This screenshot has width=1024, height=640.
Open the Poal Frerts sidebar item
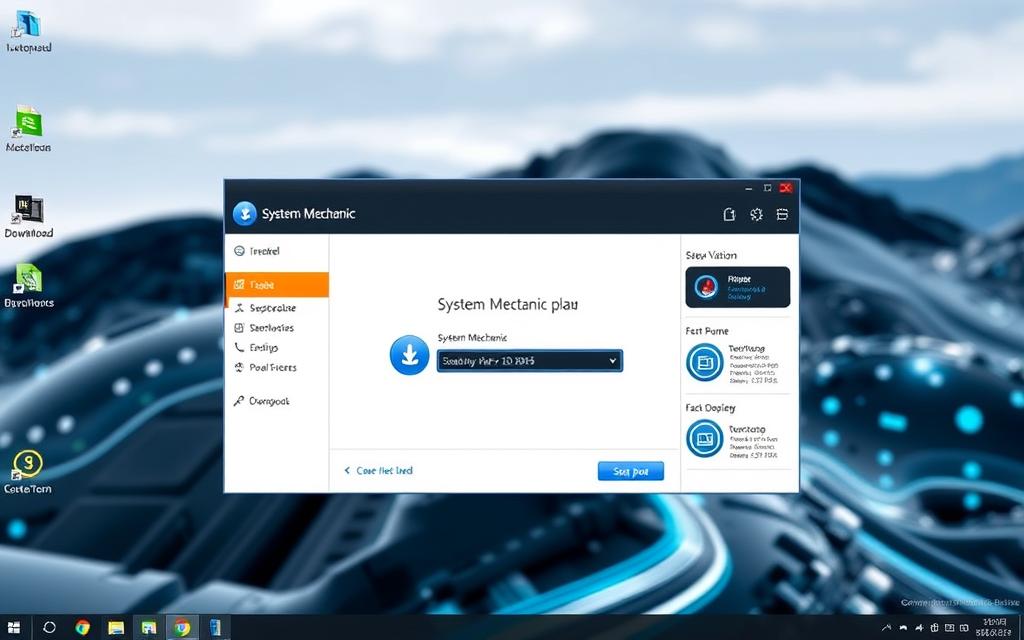(x=271, y=367)
